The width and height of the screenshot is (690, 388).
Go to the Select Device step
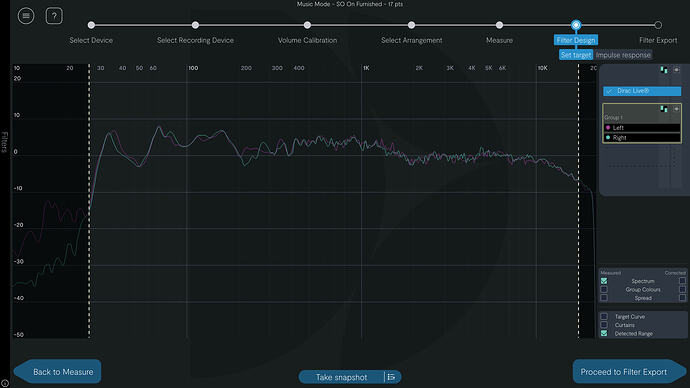coord(91,40)
